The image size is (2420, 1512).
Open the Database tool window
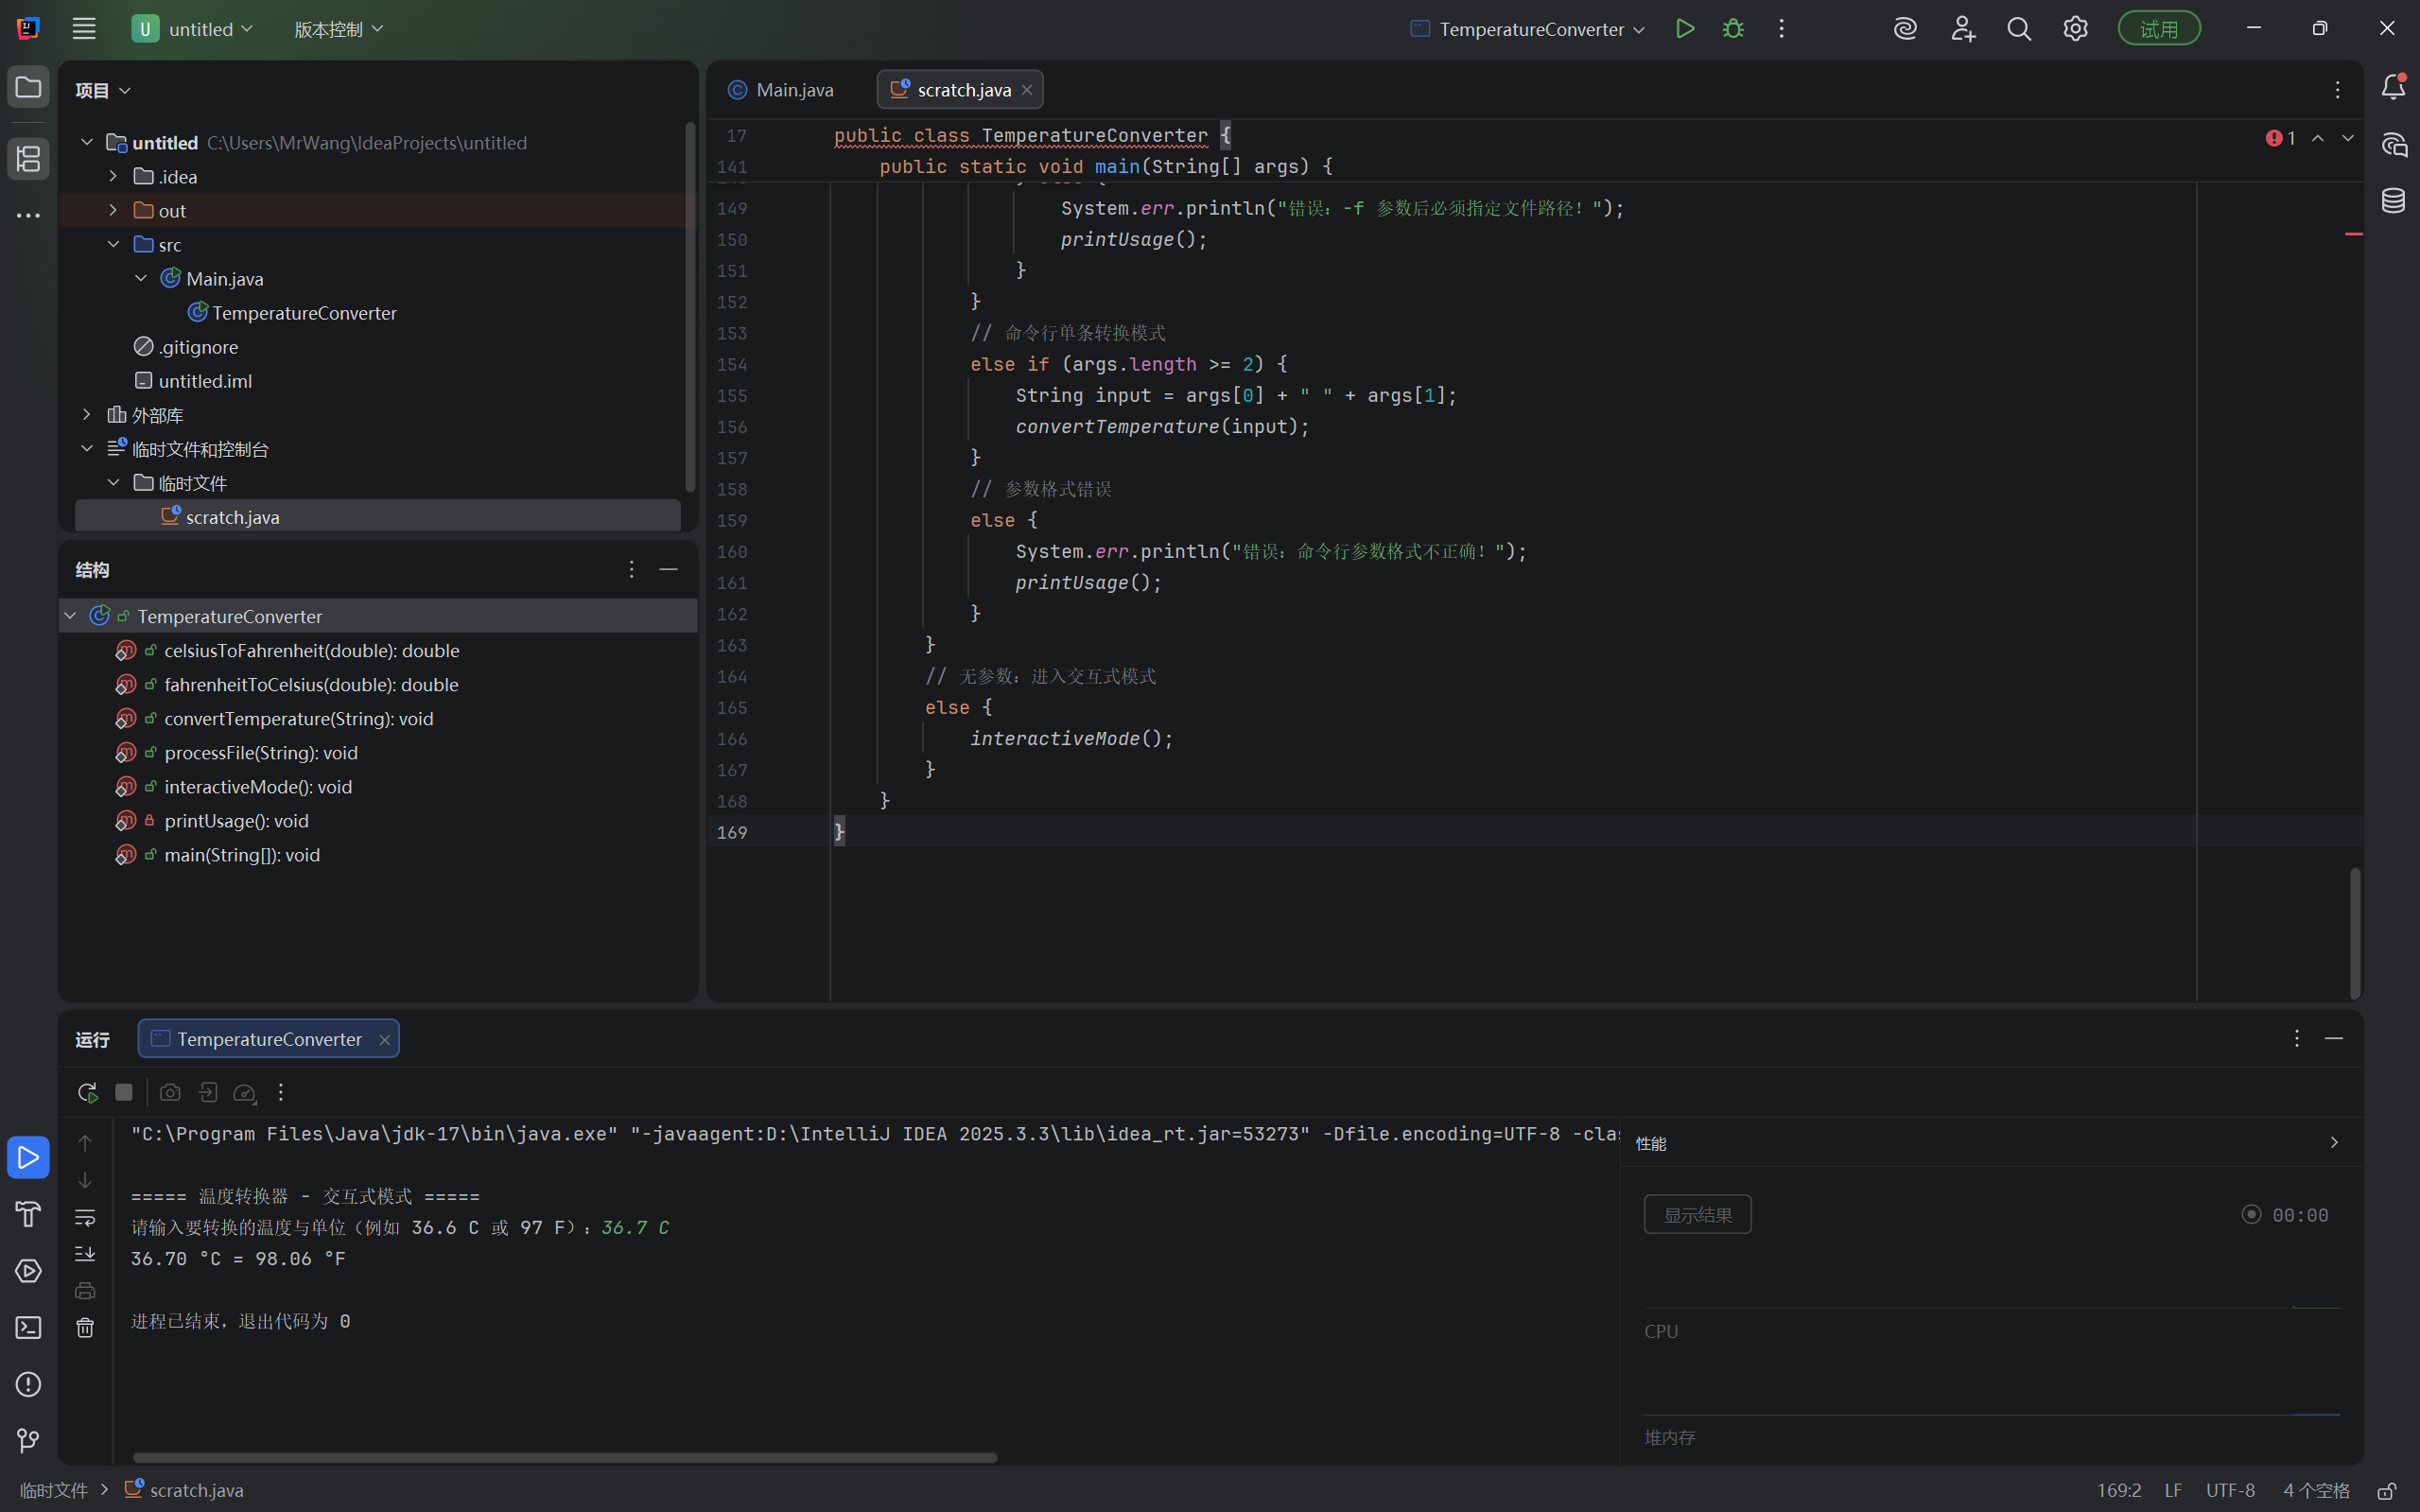coord(2393,200)
